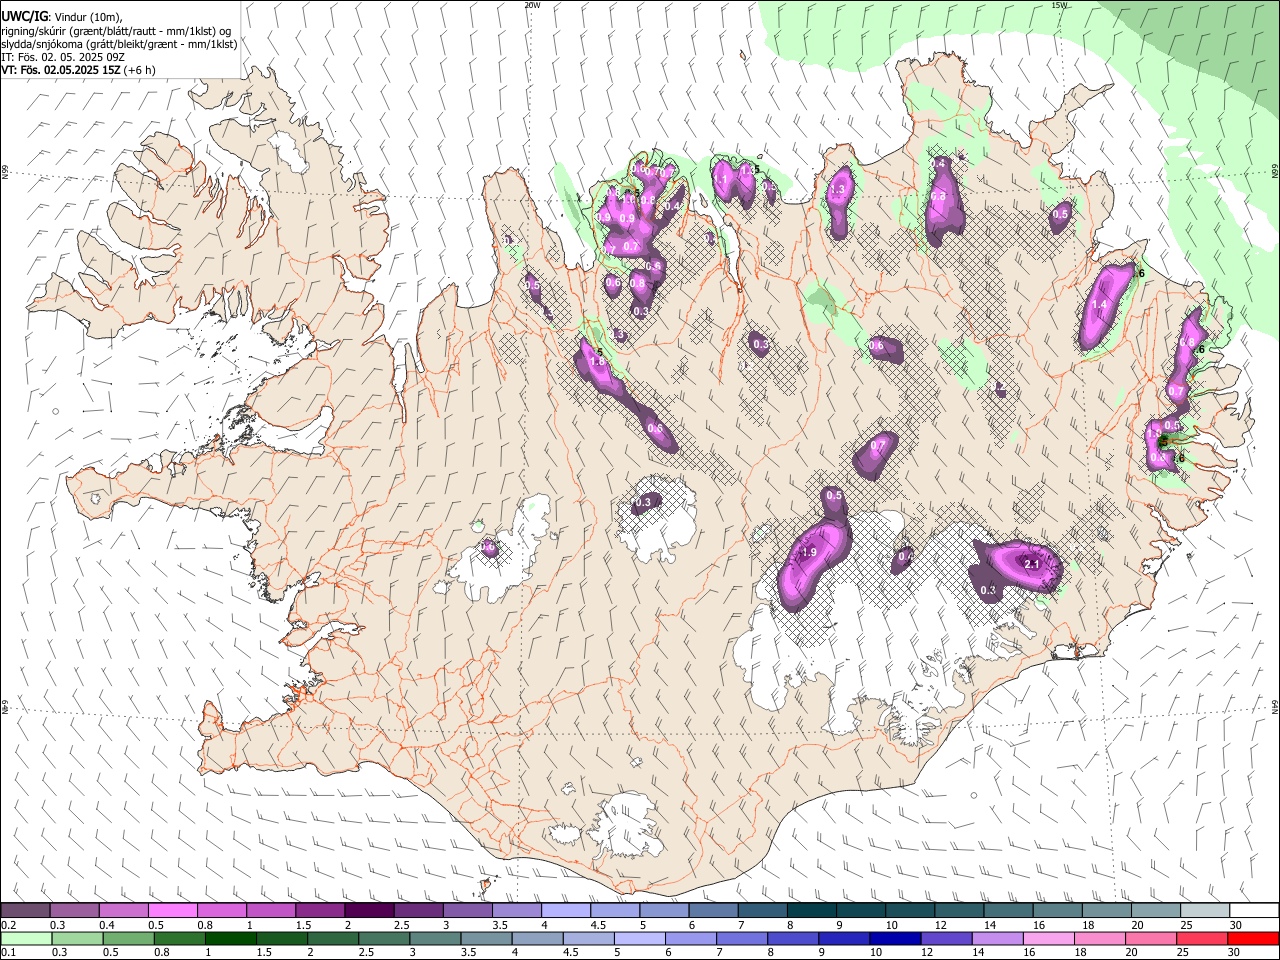The image size is (1280, 960).
Task: Select the valid time line 'VT: Fös. 02.05.2025 15Z'
Action: pos(60,71)
